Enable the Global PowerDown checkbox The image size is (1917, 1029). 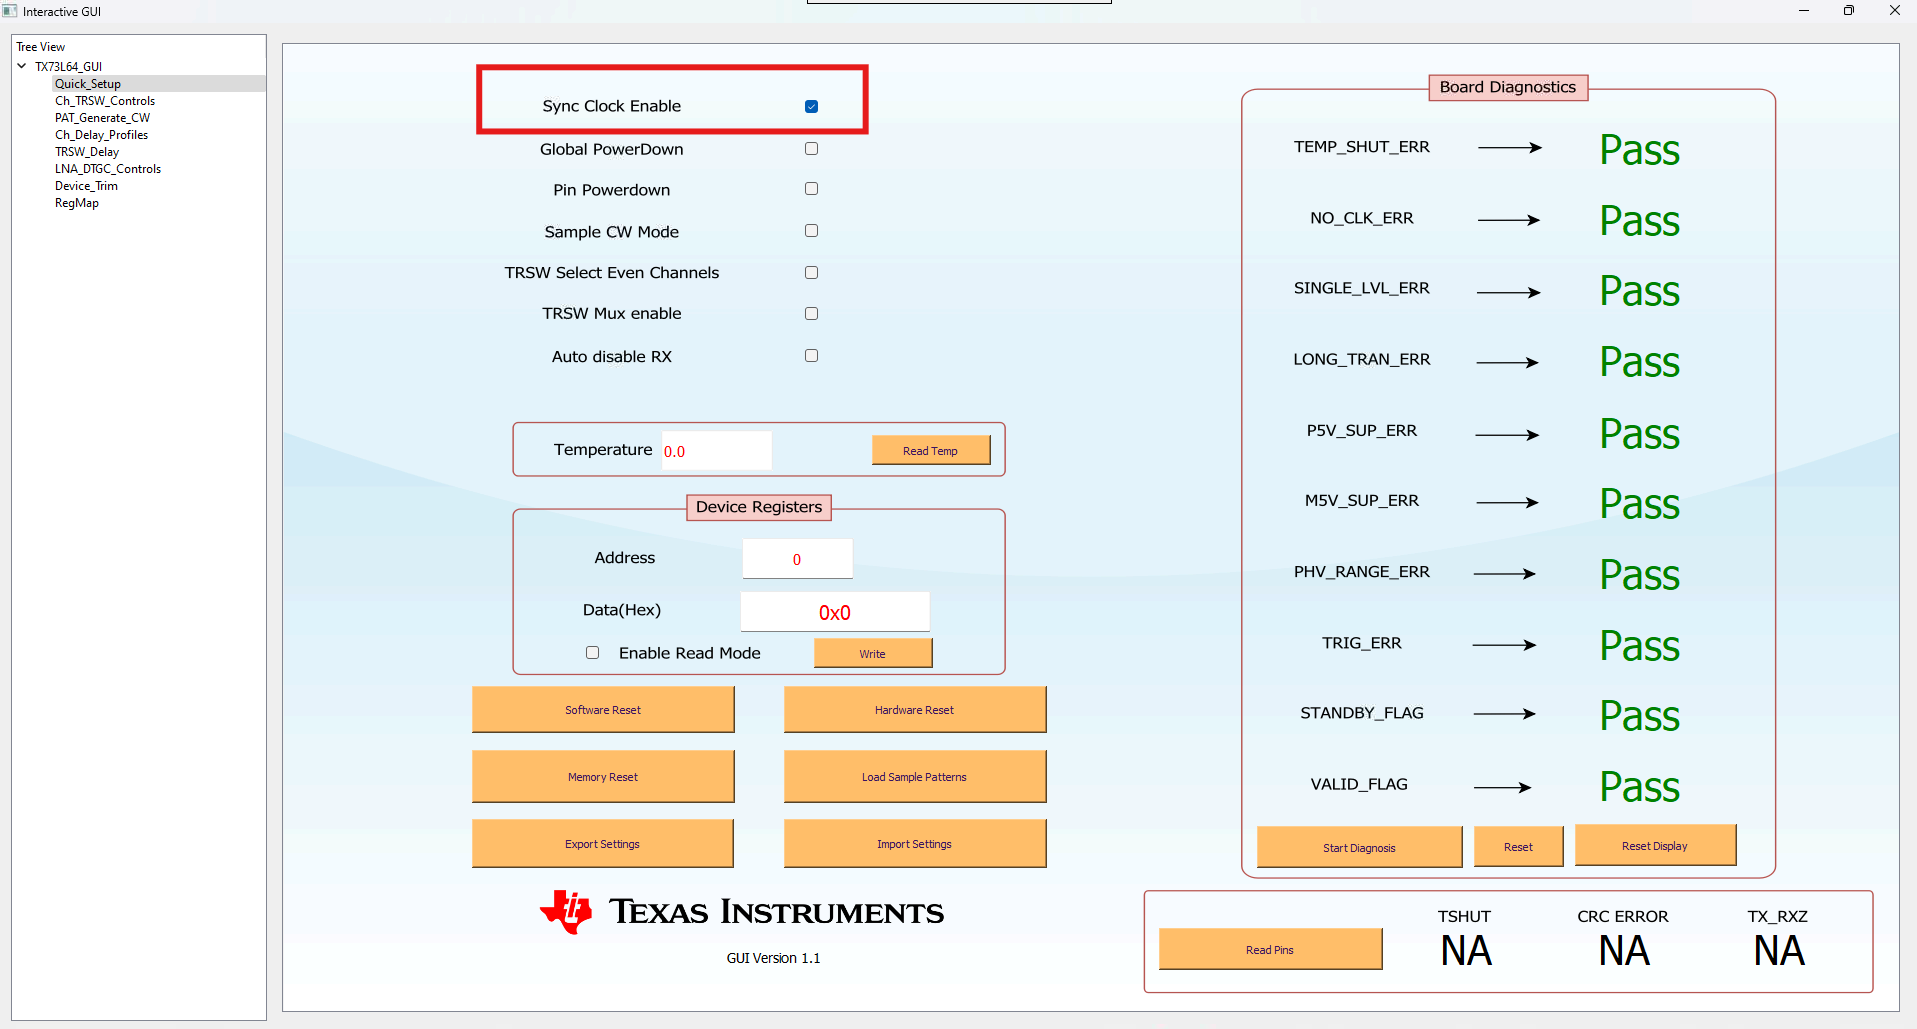(x=811, y=149)
